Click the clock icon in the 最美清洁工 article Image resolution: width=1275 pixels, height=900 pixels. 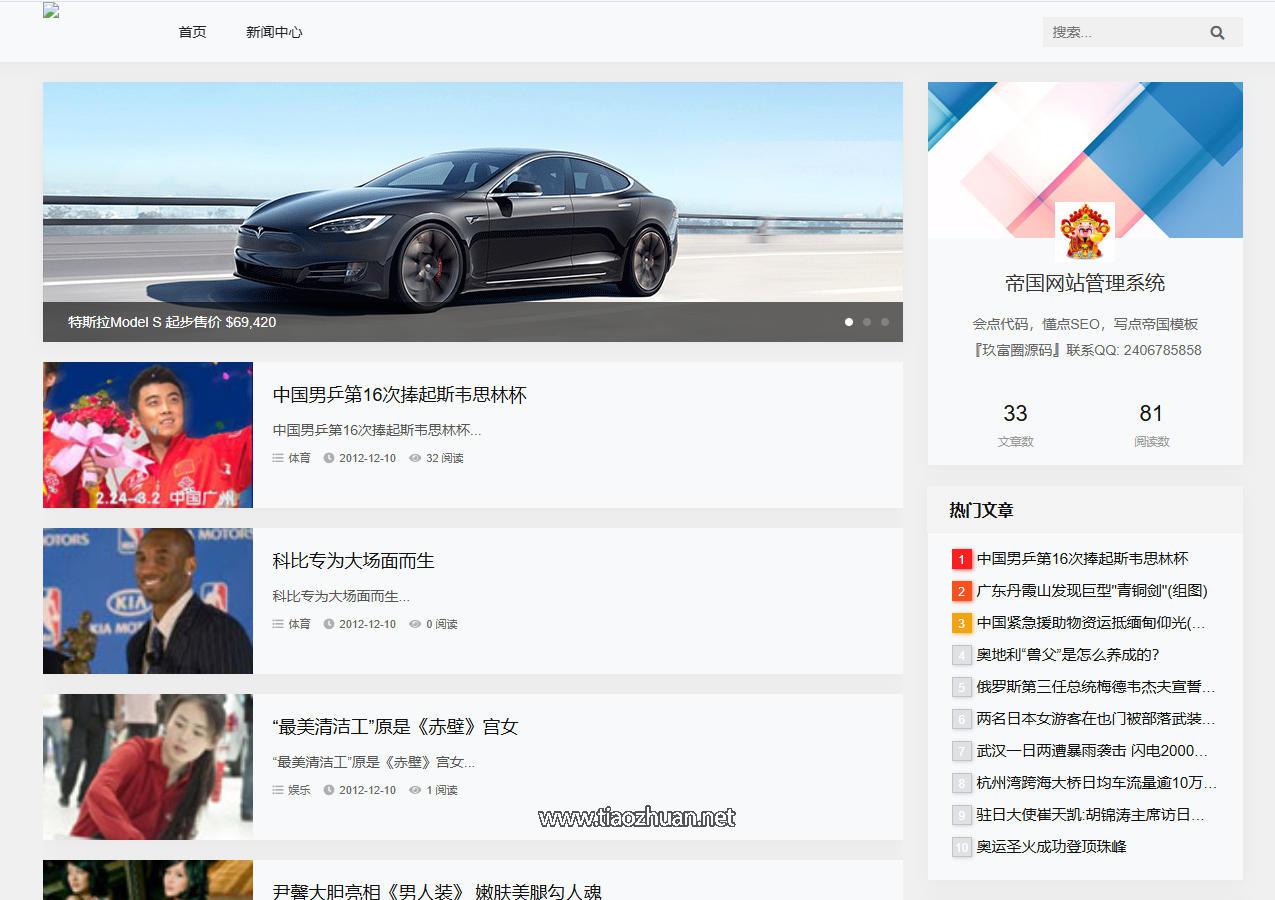(x=329, y=790)
